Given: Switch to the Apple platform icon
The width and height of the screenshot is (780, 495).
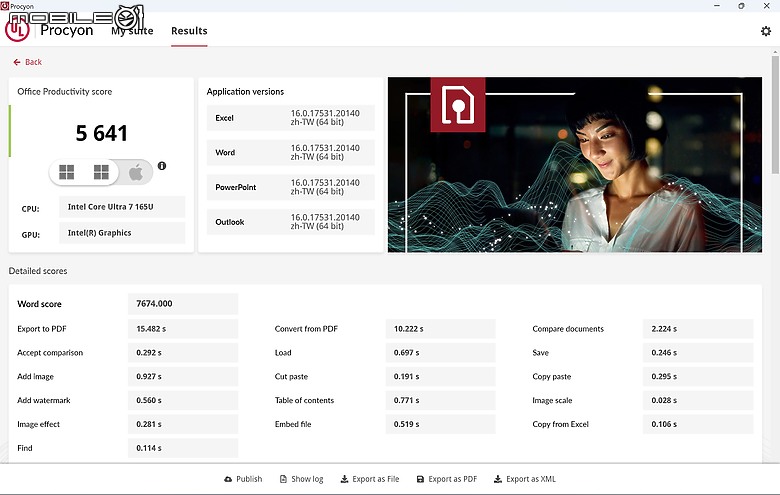Looking at the screenshot, I should click(x=136, y=173).
